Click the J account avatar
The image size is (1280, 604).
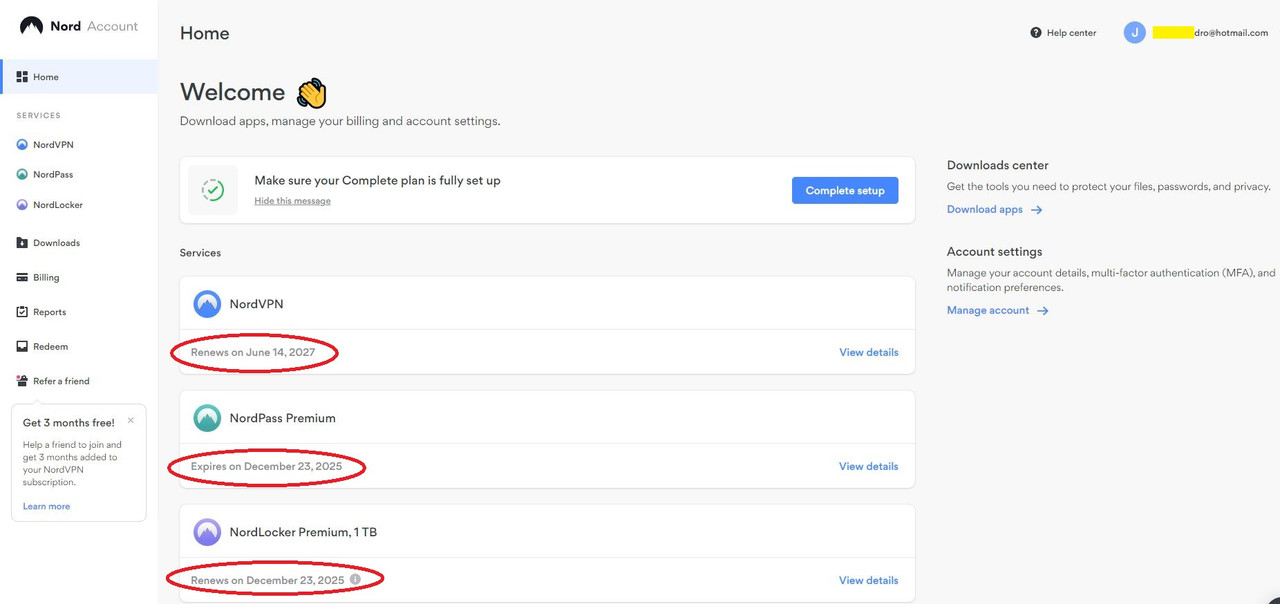pyautogui.click(x=1134, y=33)
